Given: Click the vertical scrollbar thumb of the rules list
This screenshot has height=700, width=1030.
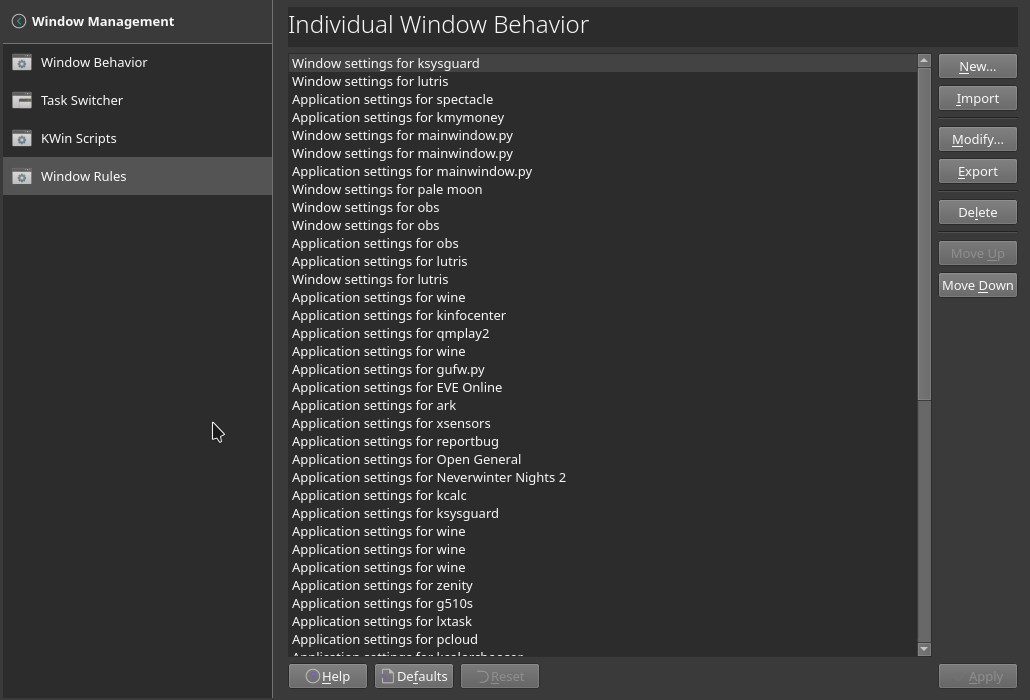Looking at the screenshot, I should pos(924,233).
